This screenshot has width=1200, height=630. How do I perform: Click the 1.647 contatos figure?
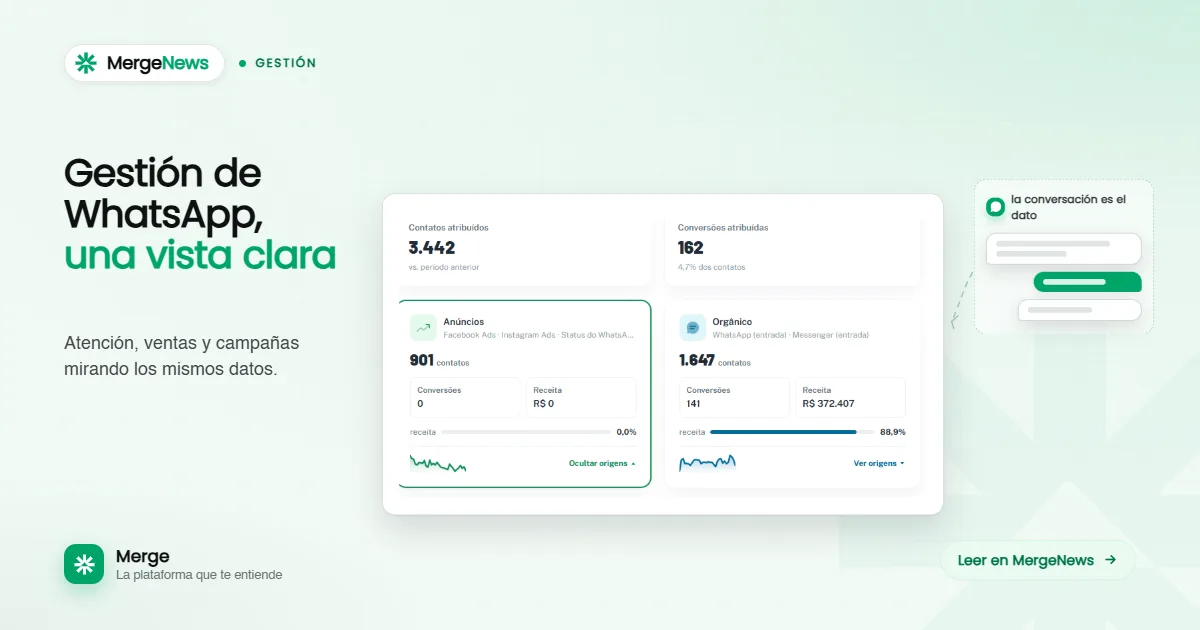[715, 361]
